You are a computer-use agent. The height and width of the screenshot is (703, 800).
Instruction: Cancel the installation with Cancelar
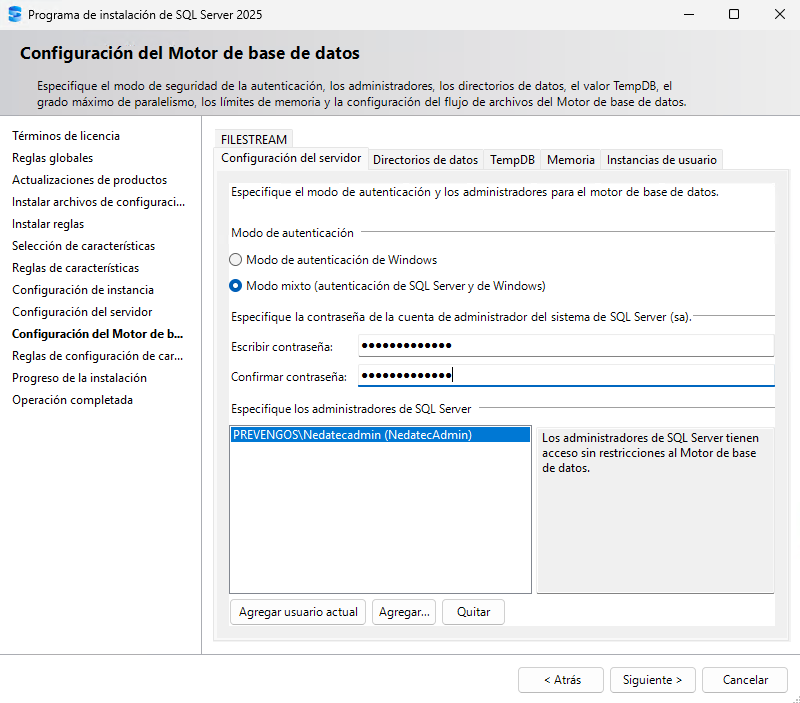(x=745, y=680)
